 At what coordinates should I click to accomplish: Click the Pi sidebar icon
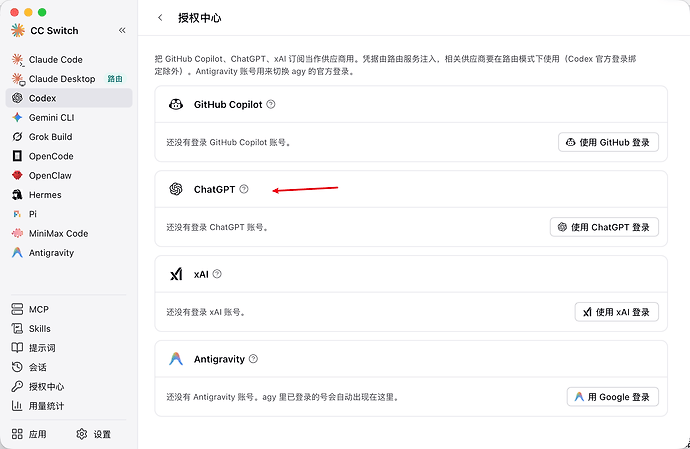click(x=17, y=214)
